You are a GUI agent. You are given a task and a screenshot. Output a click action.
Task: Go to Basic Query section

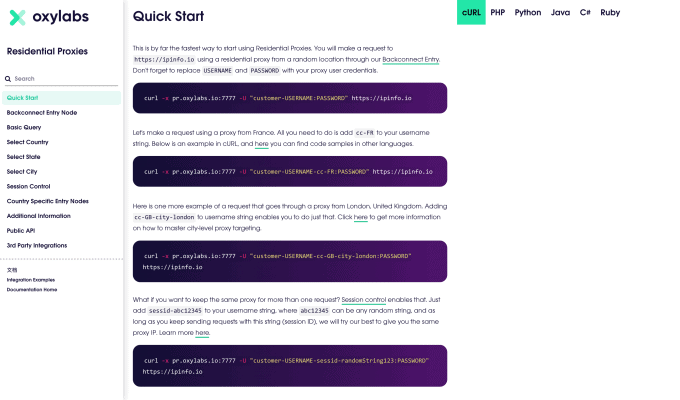[x=25, y=127]
